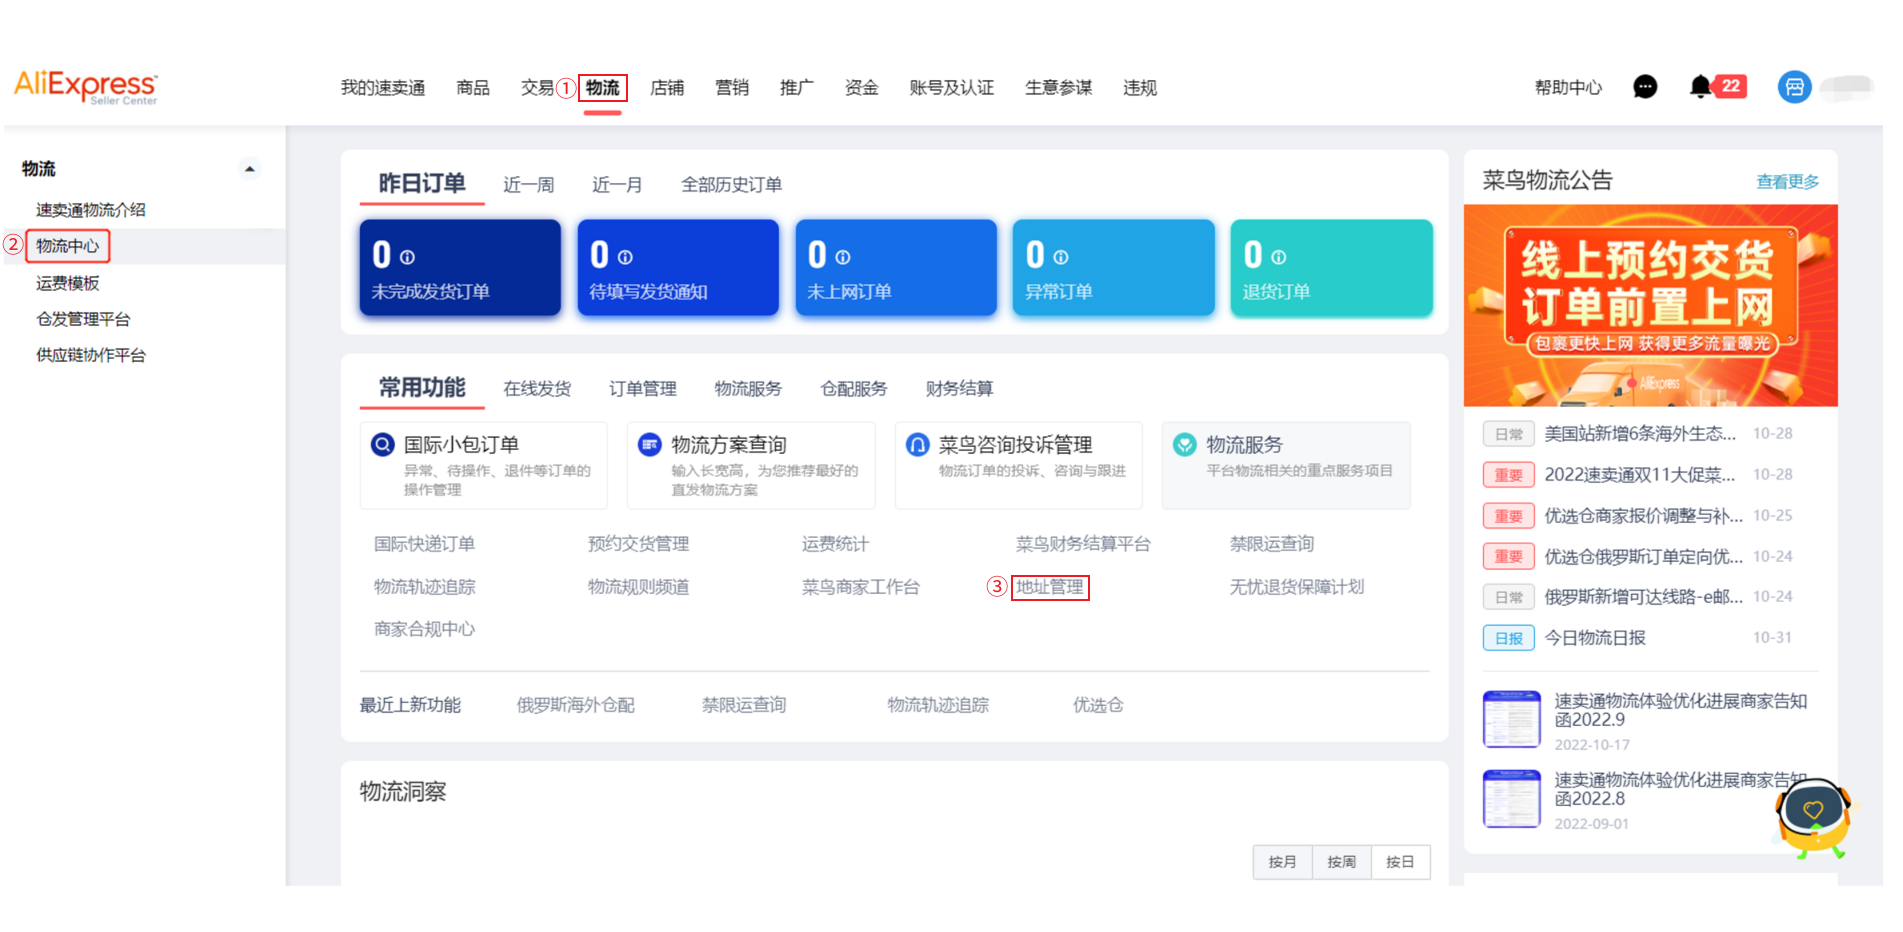Open 运费统计 link
Screen dimensions: 1903x932
click(835, 544)
